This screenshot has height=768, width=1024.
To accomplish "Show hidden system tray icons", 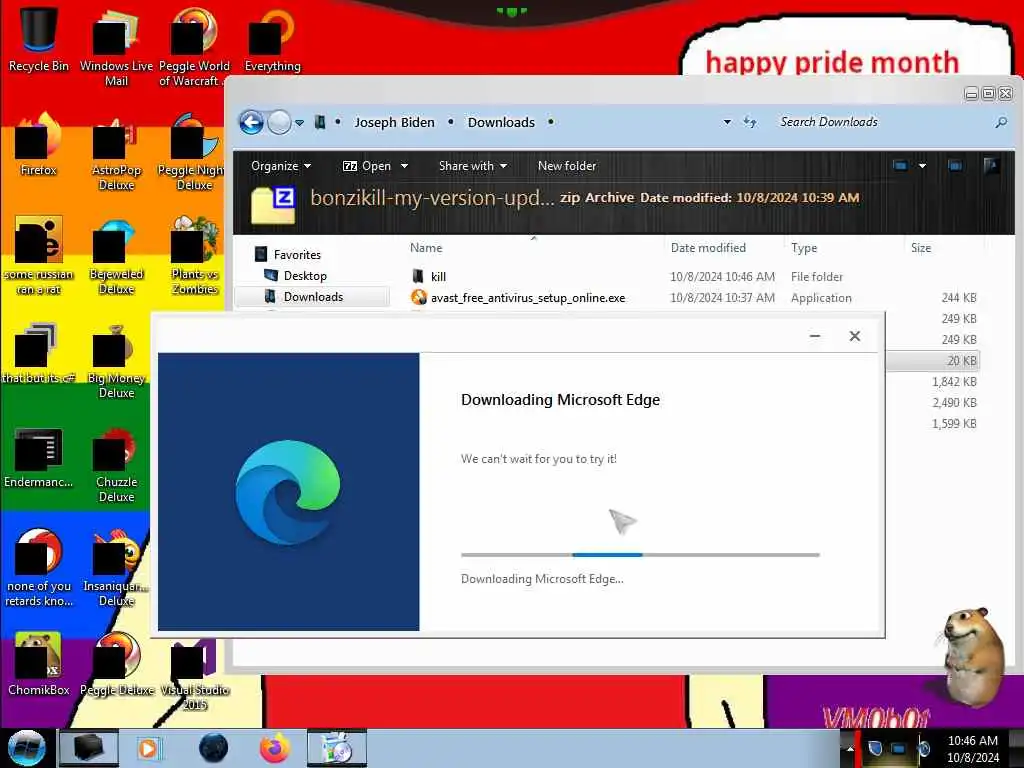I will pyautogui.click(x=850, y=748).
